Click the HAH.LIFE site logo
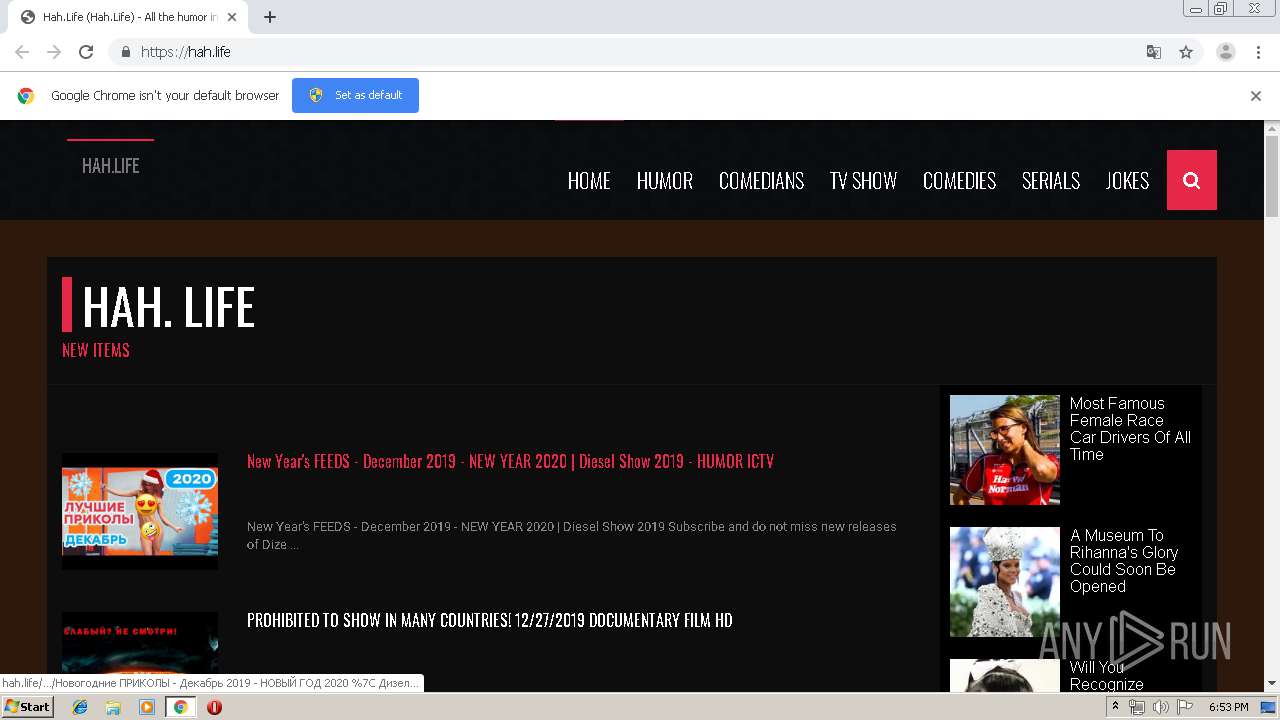 [x=110, y=166]
